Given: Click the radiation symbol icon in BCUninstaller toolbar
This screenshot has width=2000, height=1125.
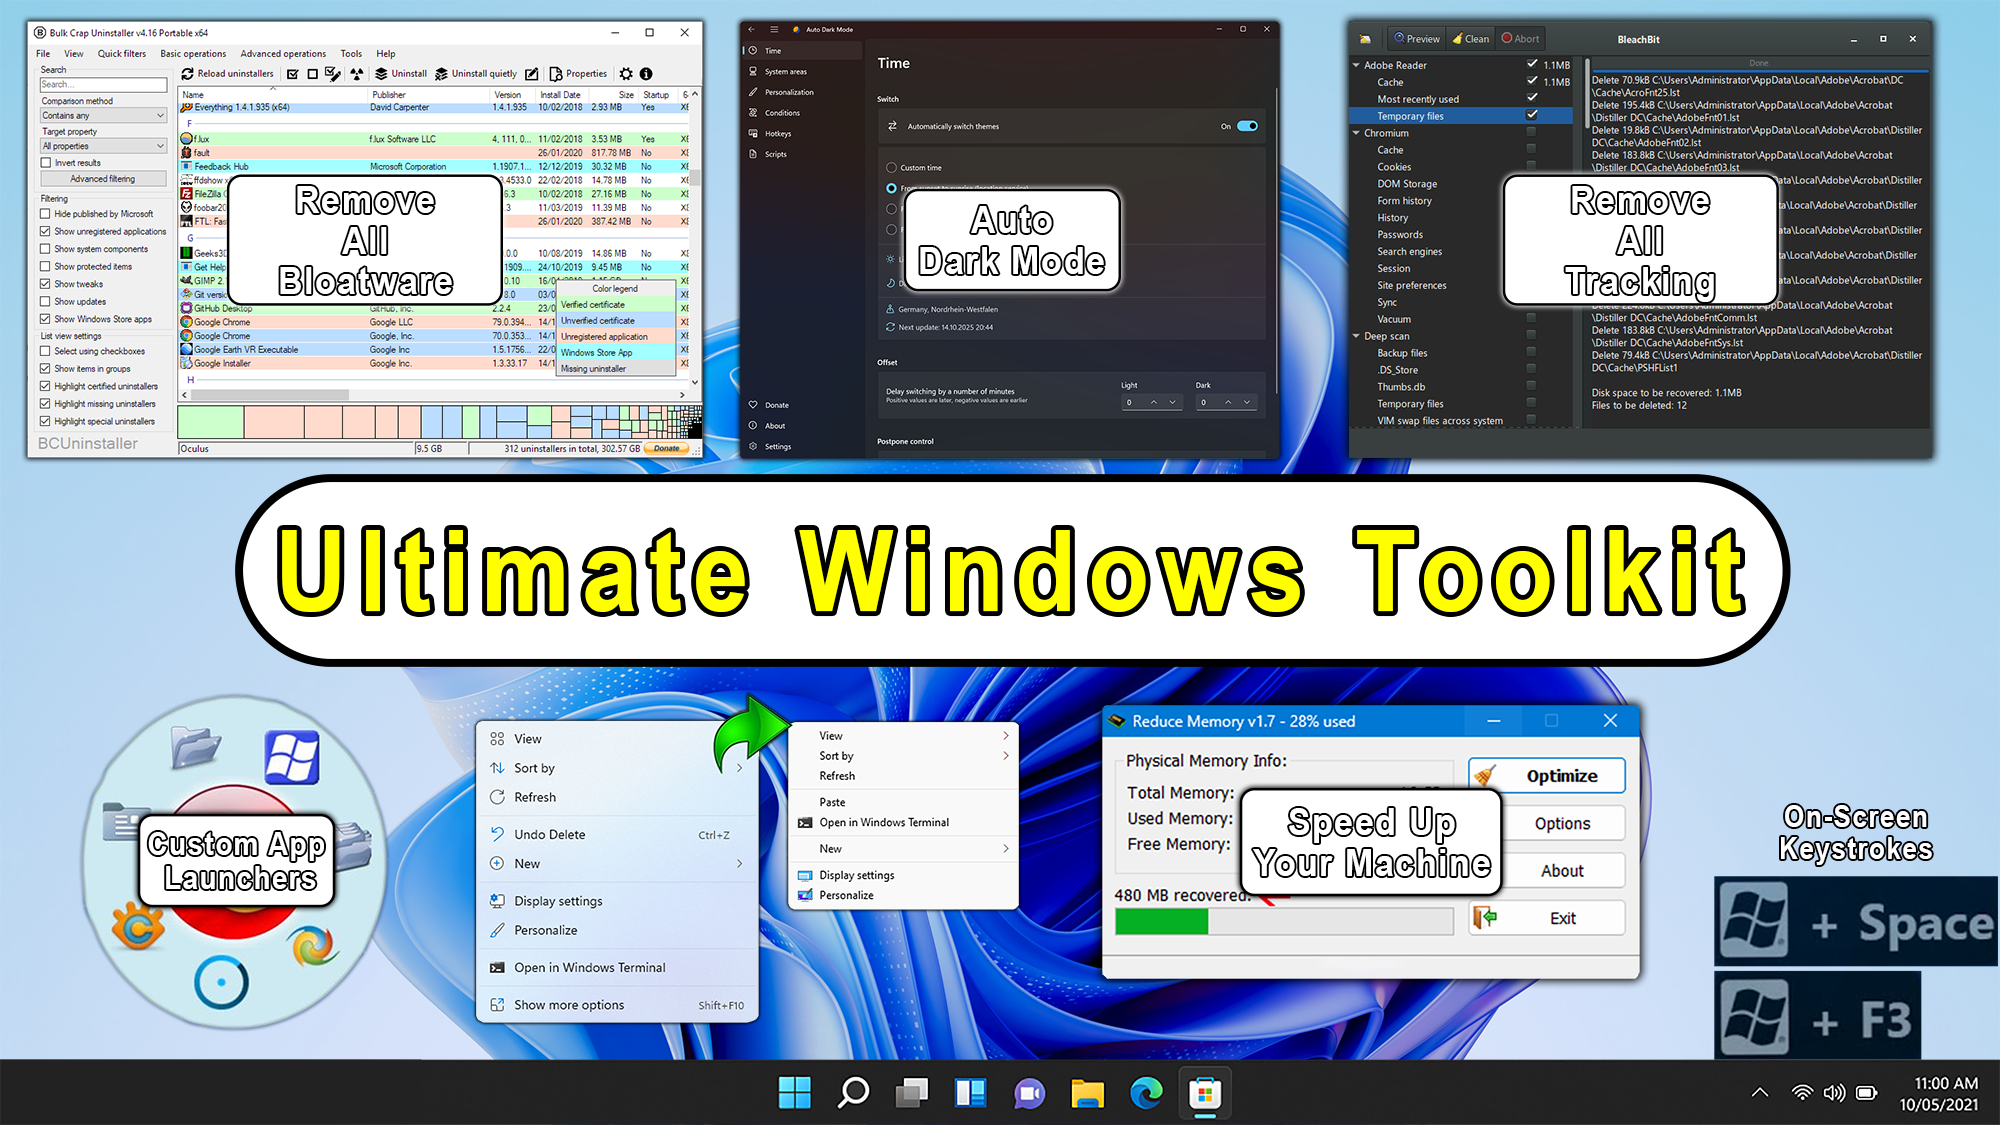Looking at the screenshot, I should tap(357, 74).
